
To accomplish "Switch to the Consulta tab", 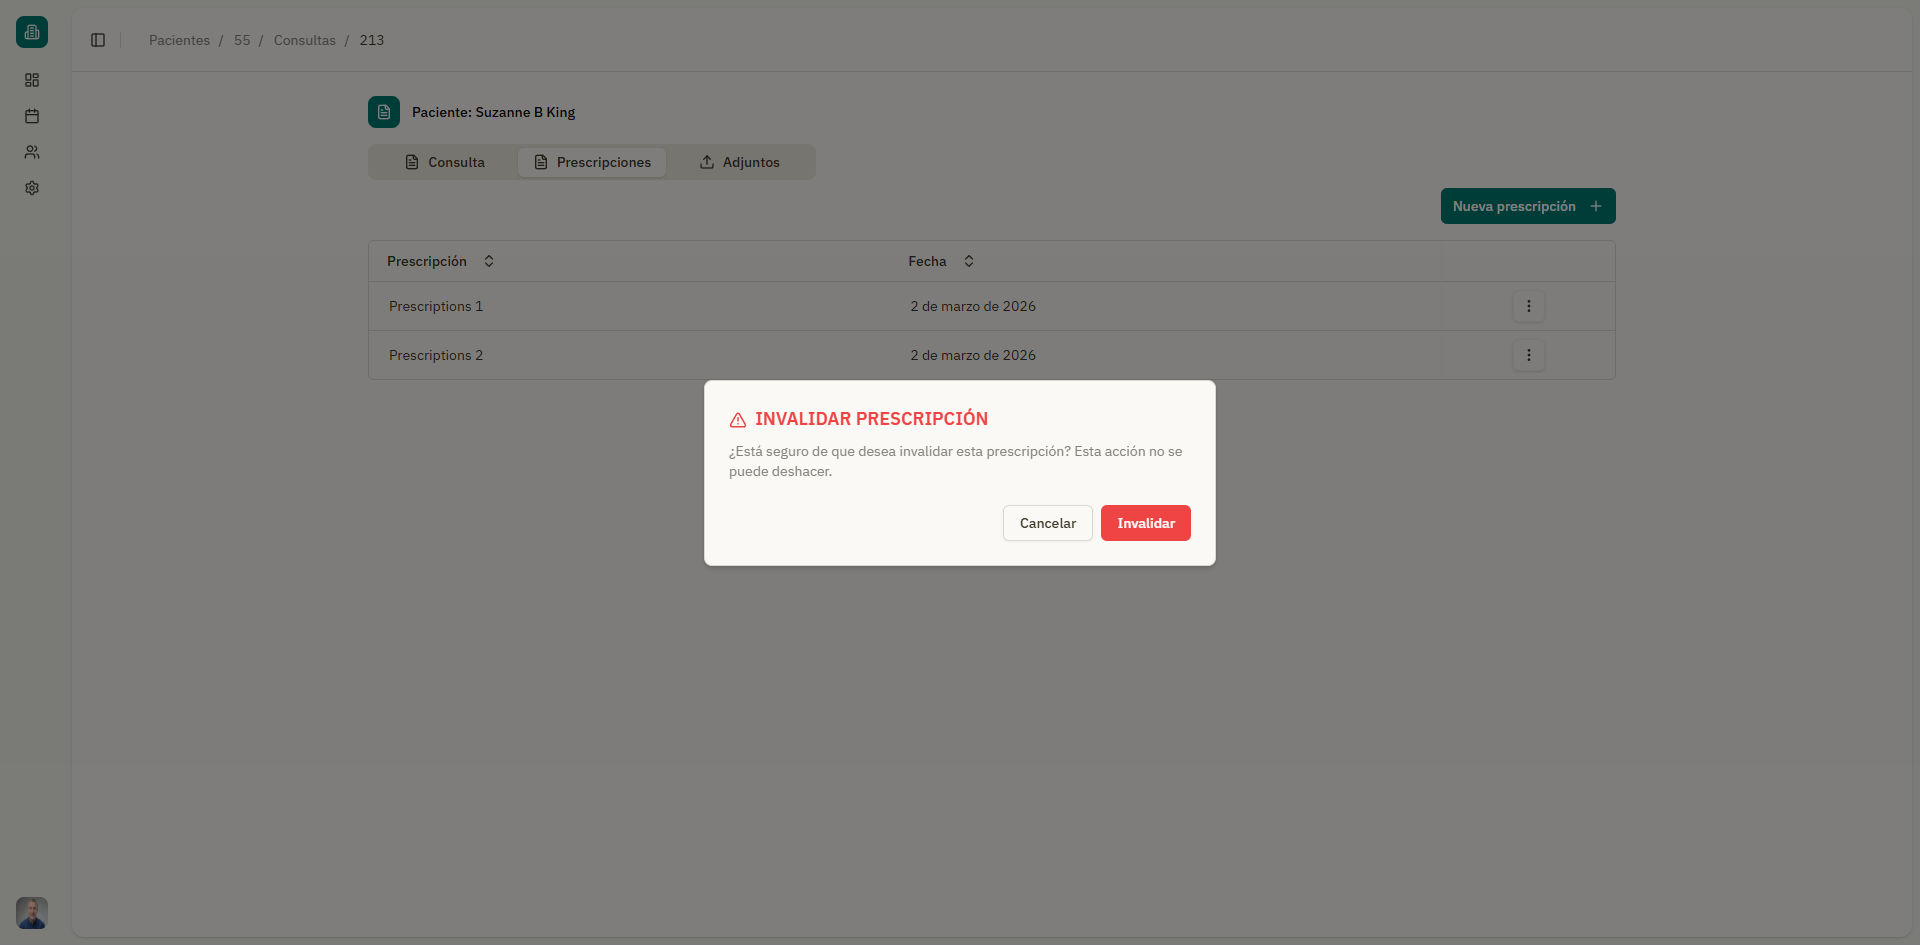I will coord(445,162).
